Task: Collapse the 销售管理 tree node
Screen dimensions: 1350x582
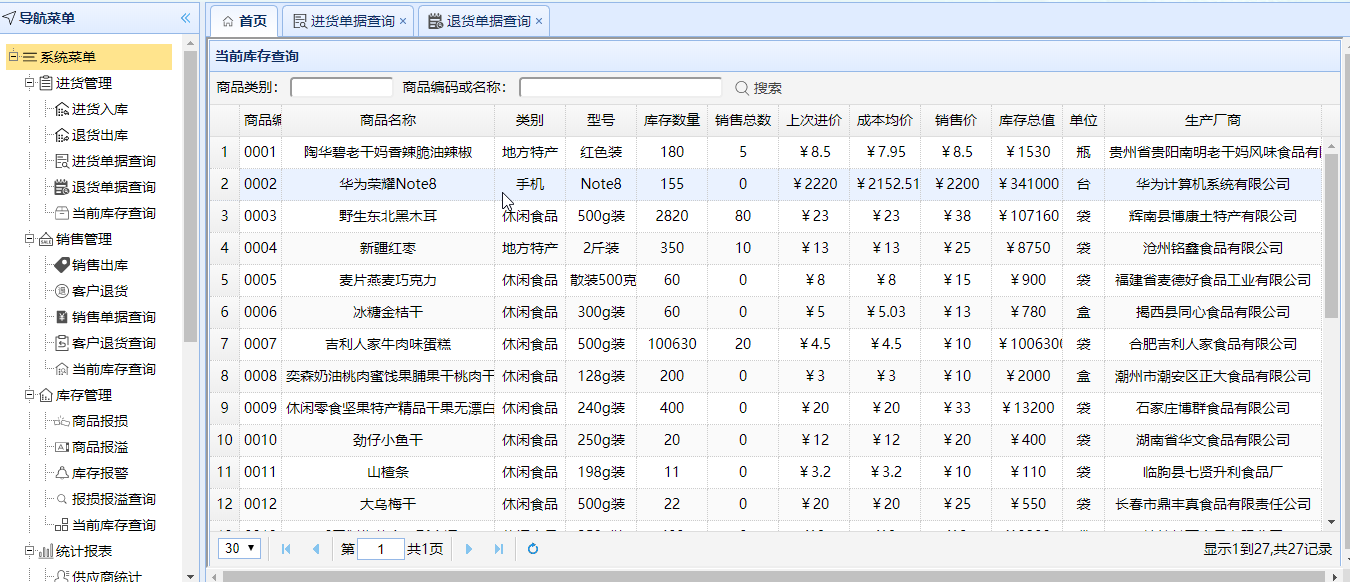Action: click(x=29, y=239)
